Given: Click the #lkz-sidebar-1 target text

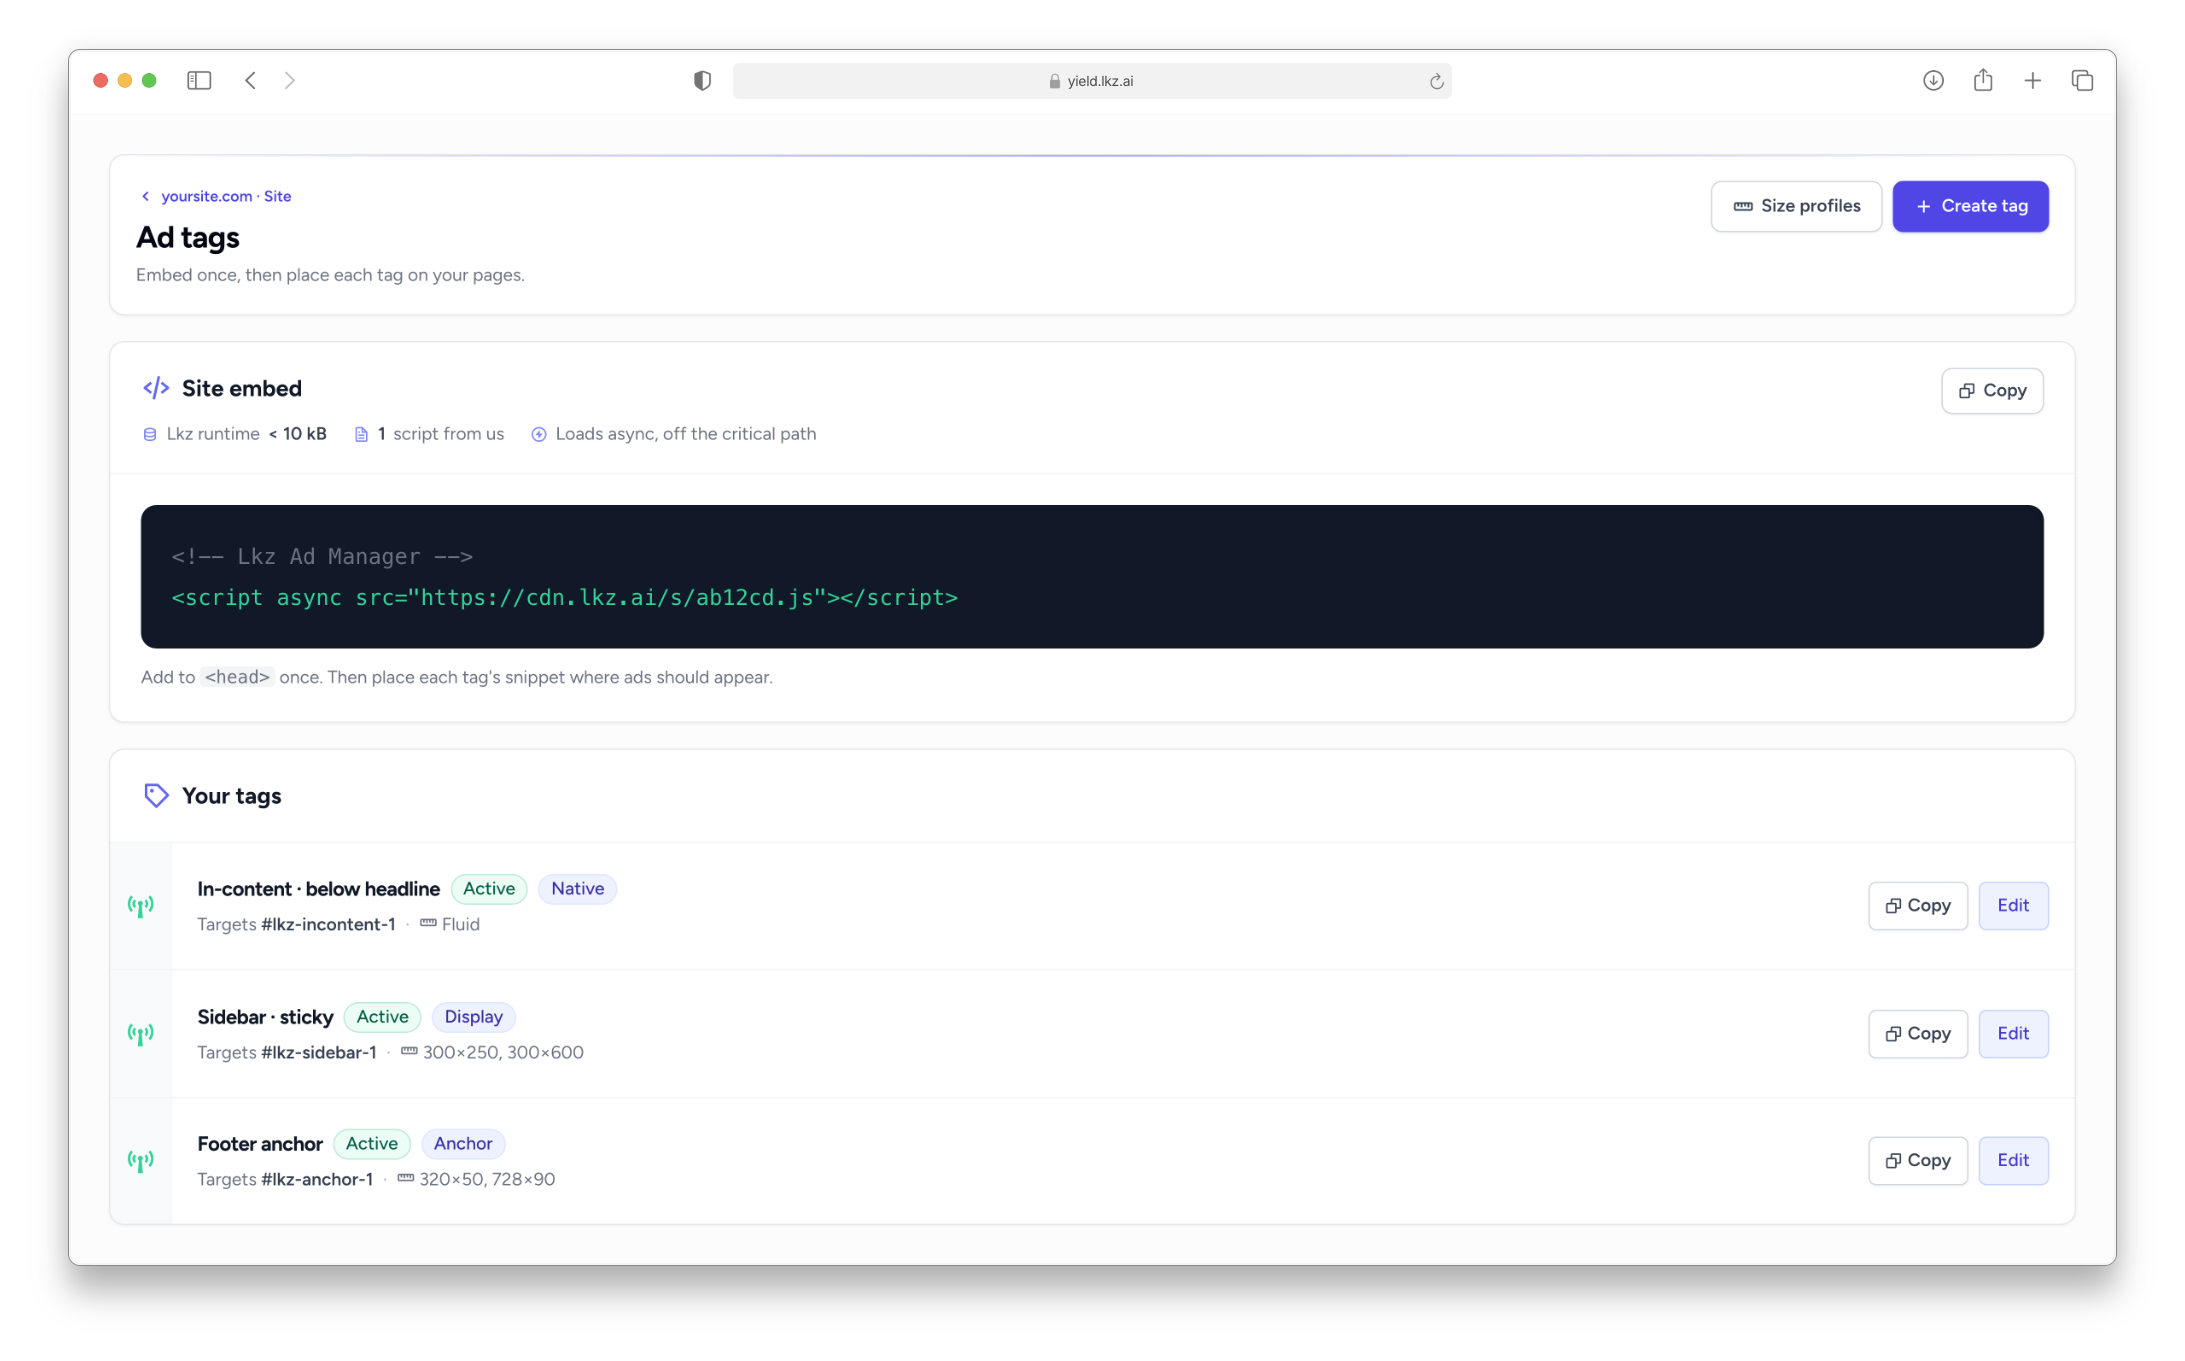Looking at the screenshot, I should click(x=319, y=1053).
